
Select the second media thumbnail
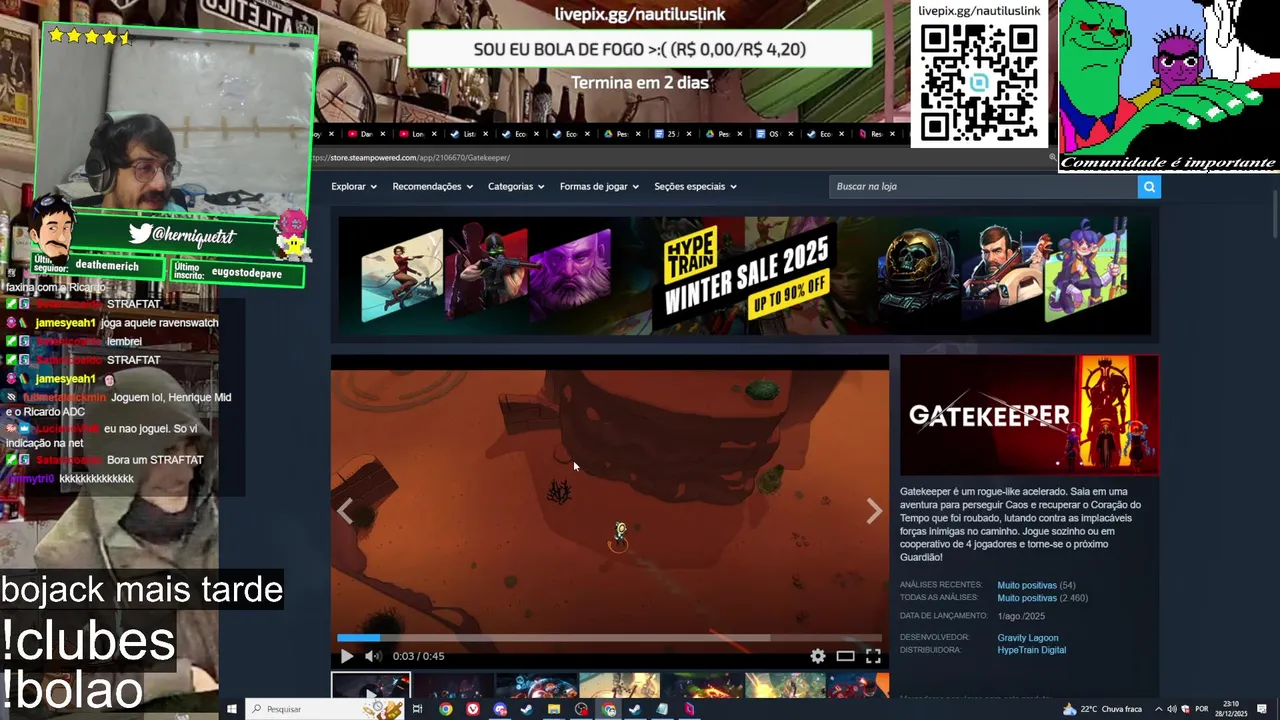tap(452, 685)
